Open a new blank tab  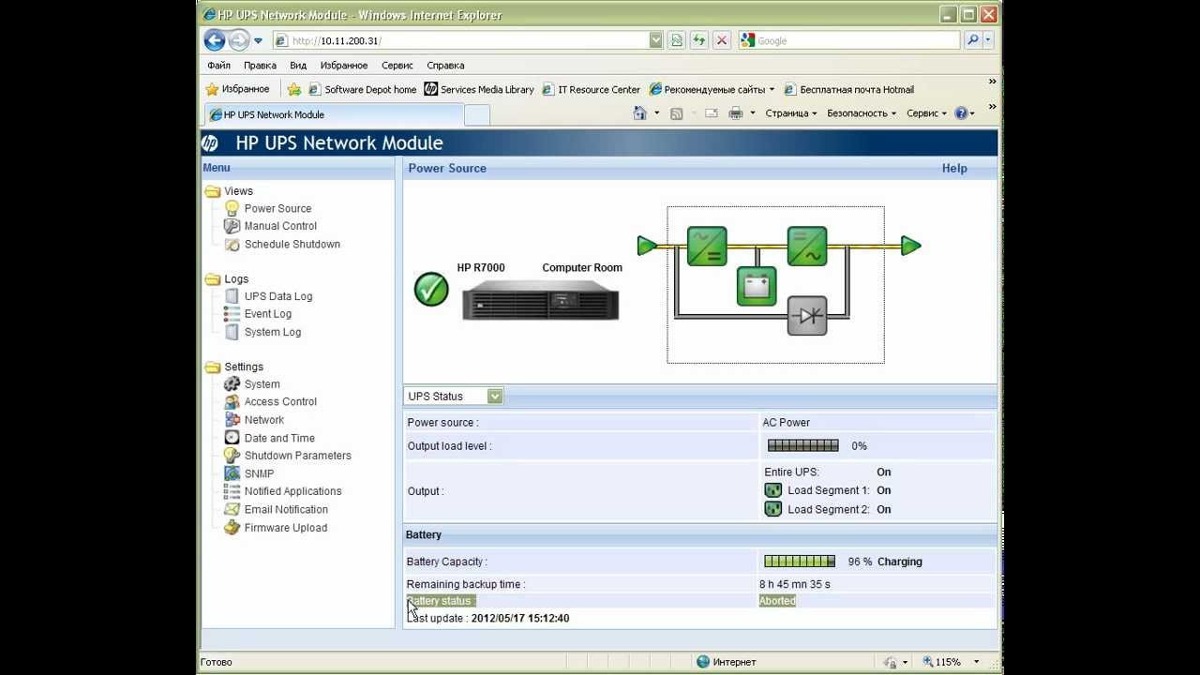pos(477,115)
